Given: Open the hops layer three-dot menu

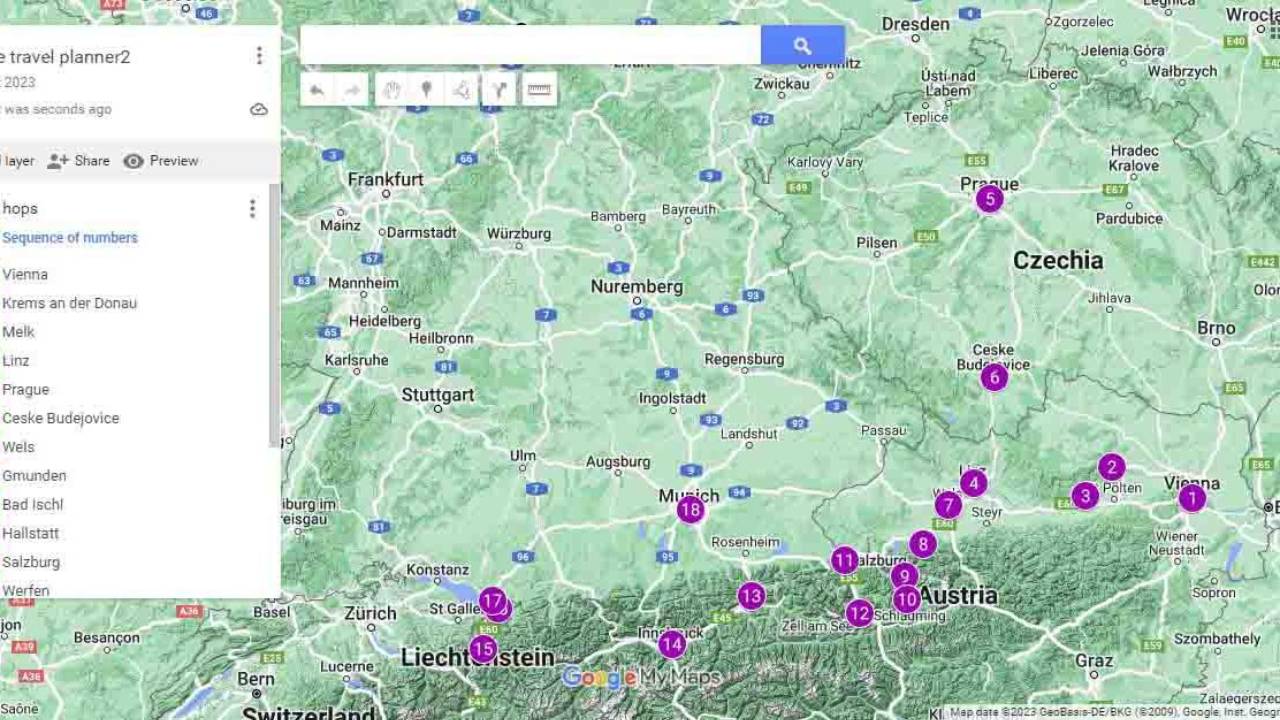Looking at the screenshot, I should click(x=252, y=208).
